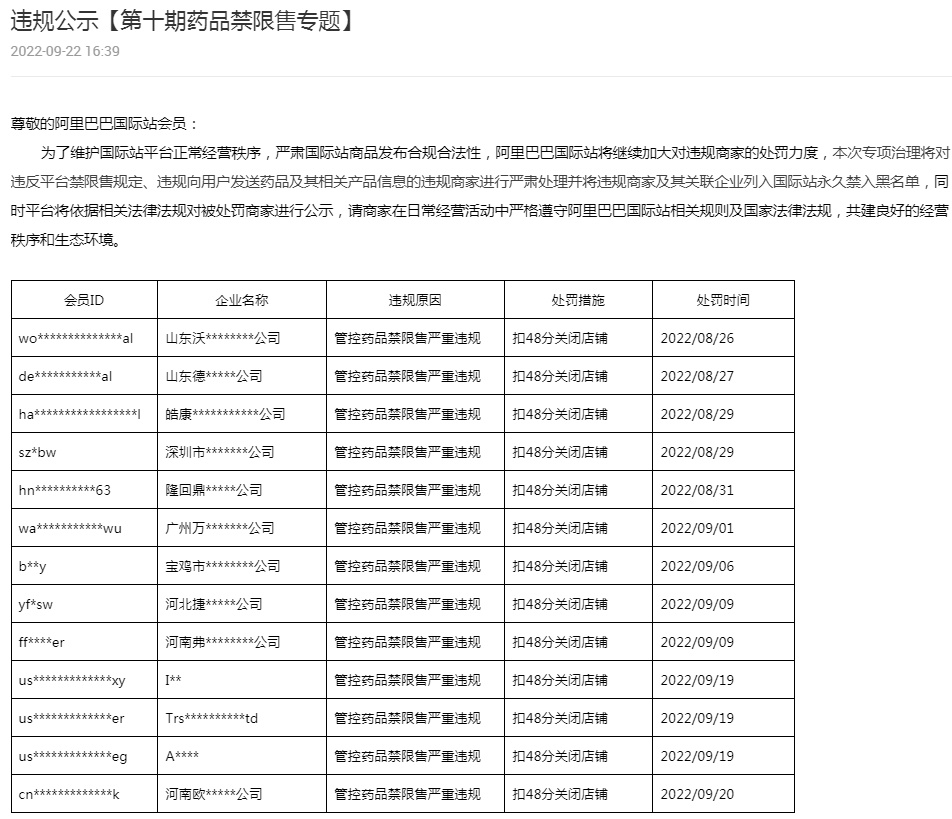Click member ID cn*************k
Image resolution: width=952 pixels, height=819 pixels.
pos(69,794)
